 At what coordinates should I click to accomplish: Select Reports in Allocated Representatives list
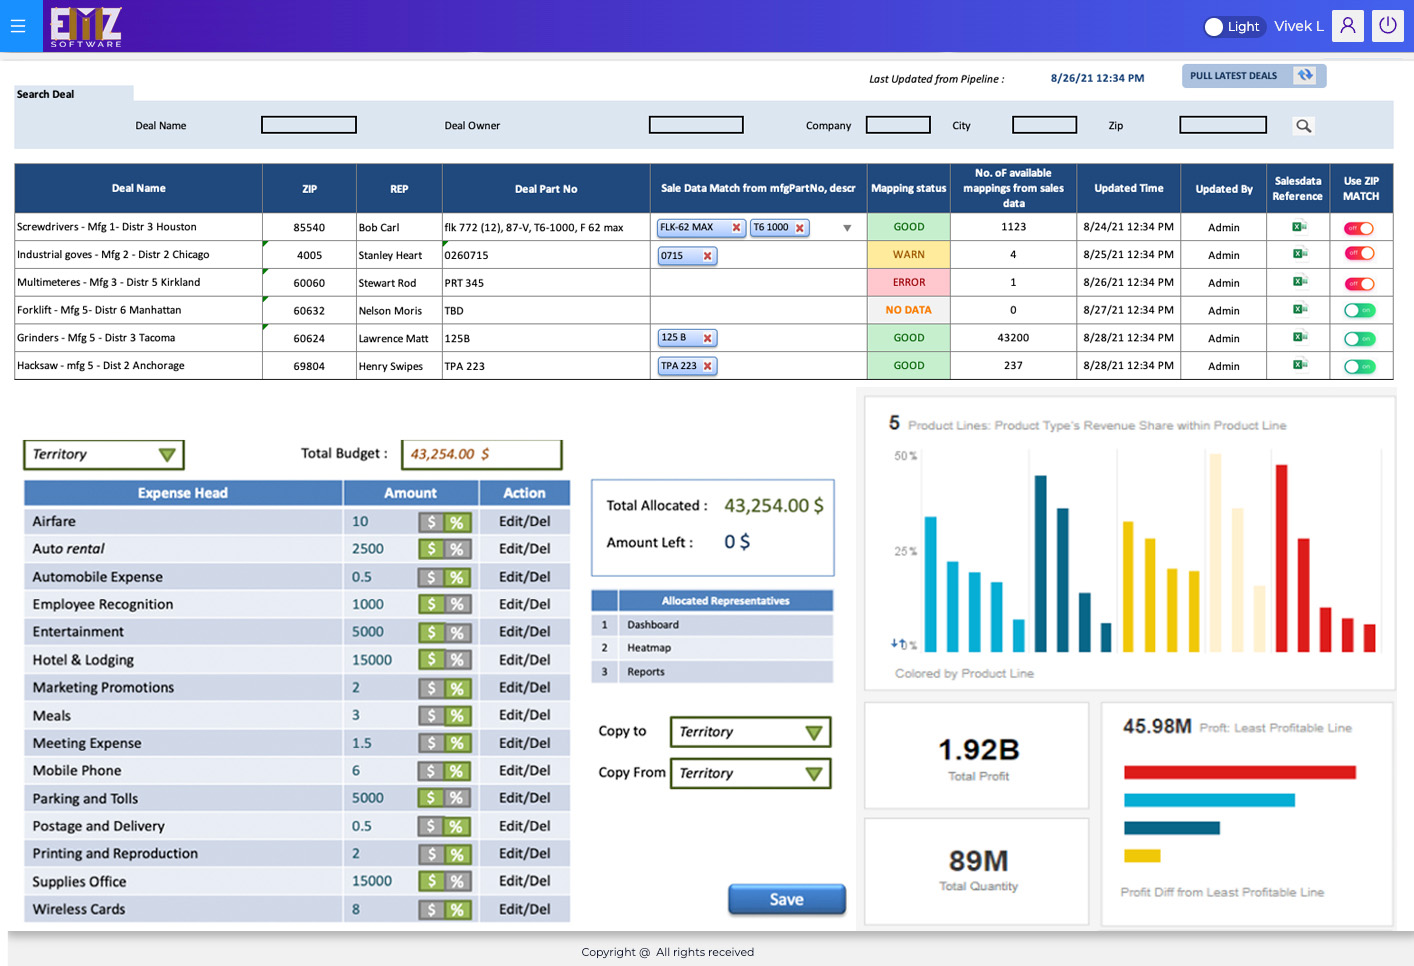pos(646,672)
